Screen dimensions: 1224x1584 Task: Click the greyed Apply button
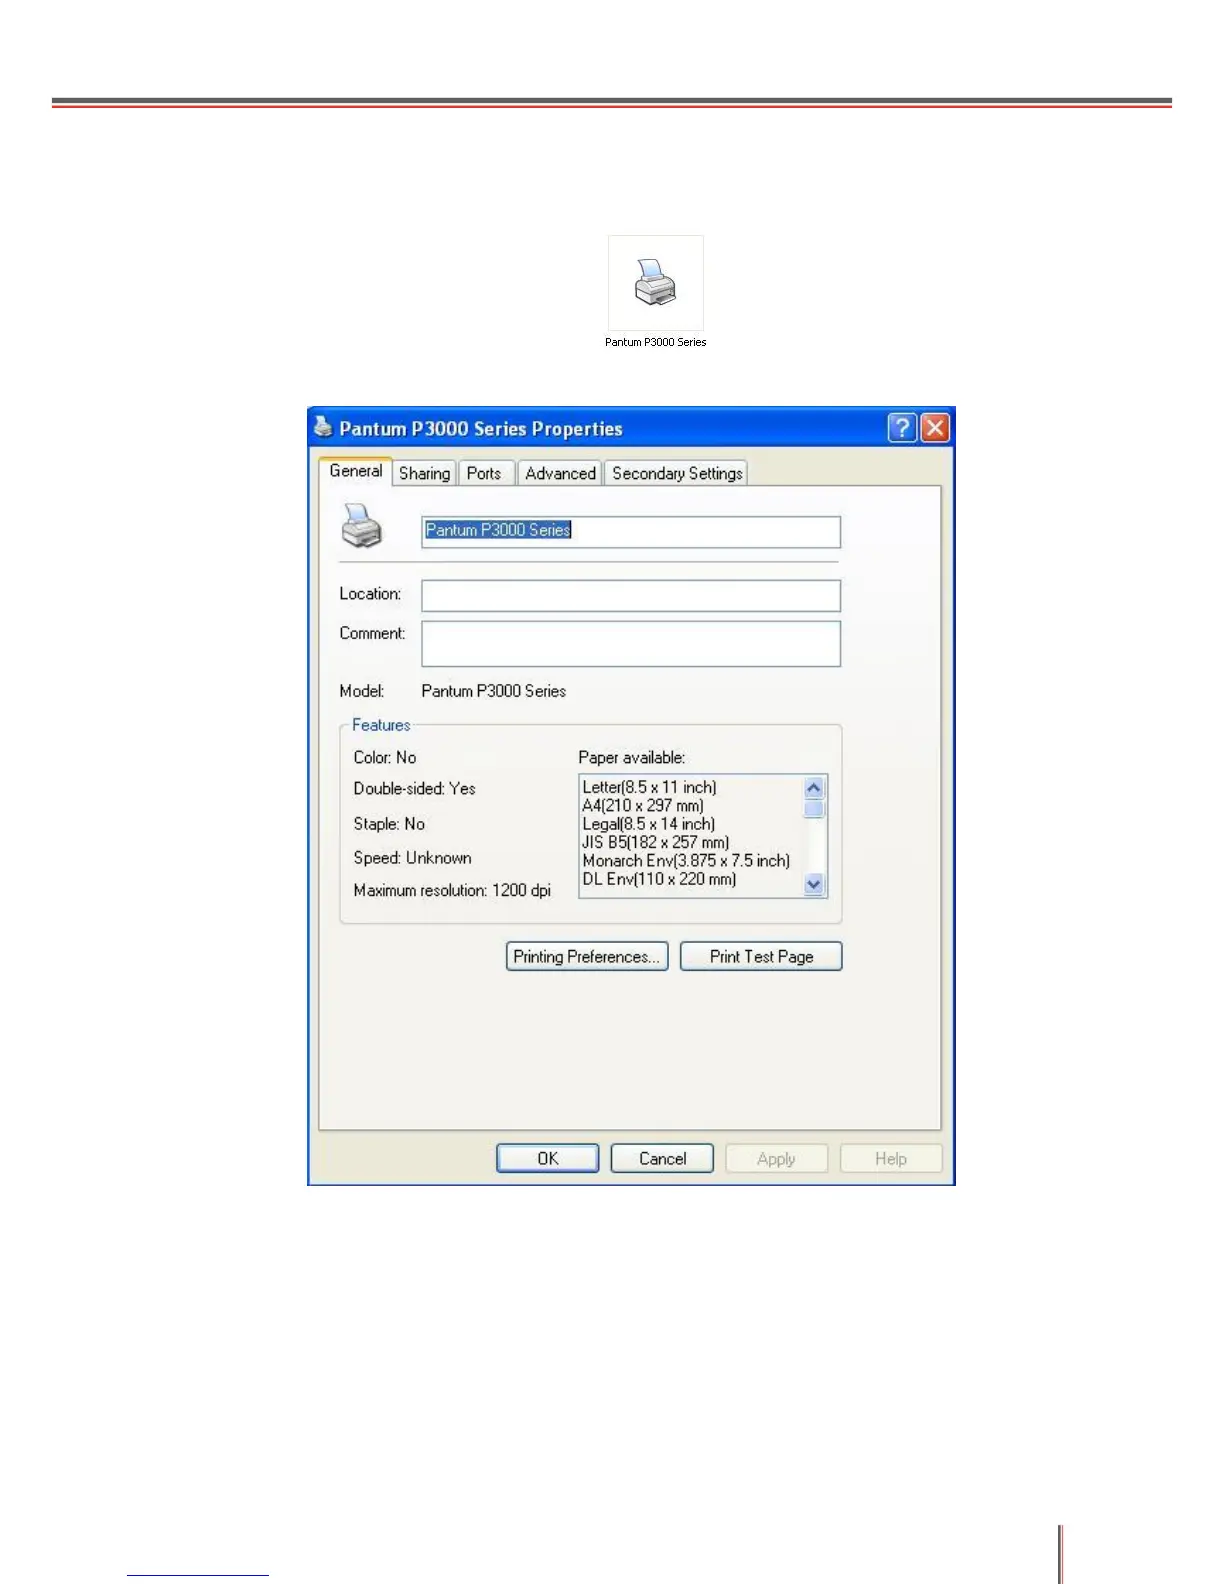click(776, 1158)
